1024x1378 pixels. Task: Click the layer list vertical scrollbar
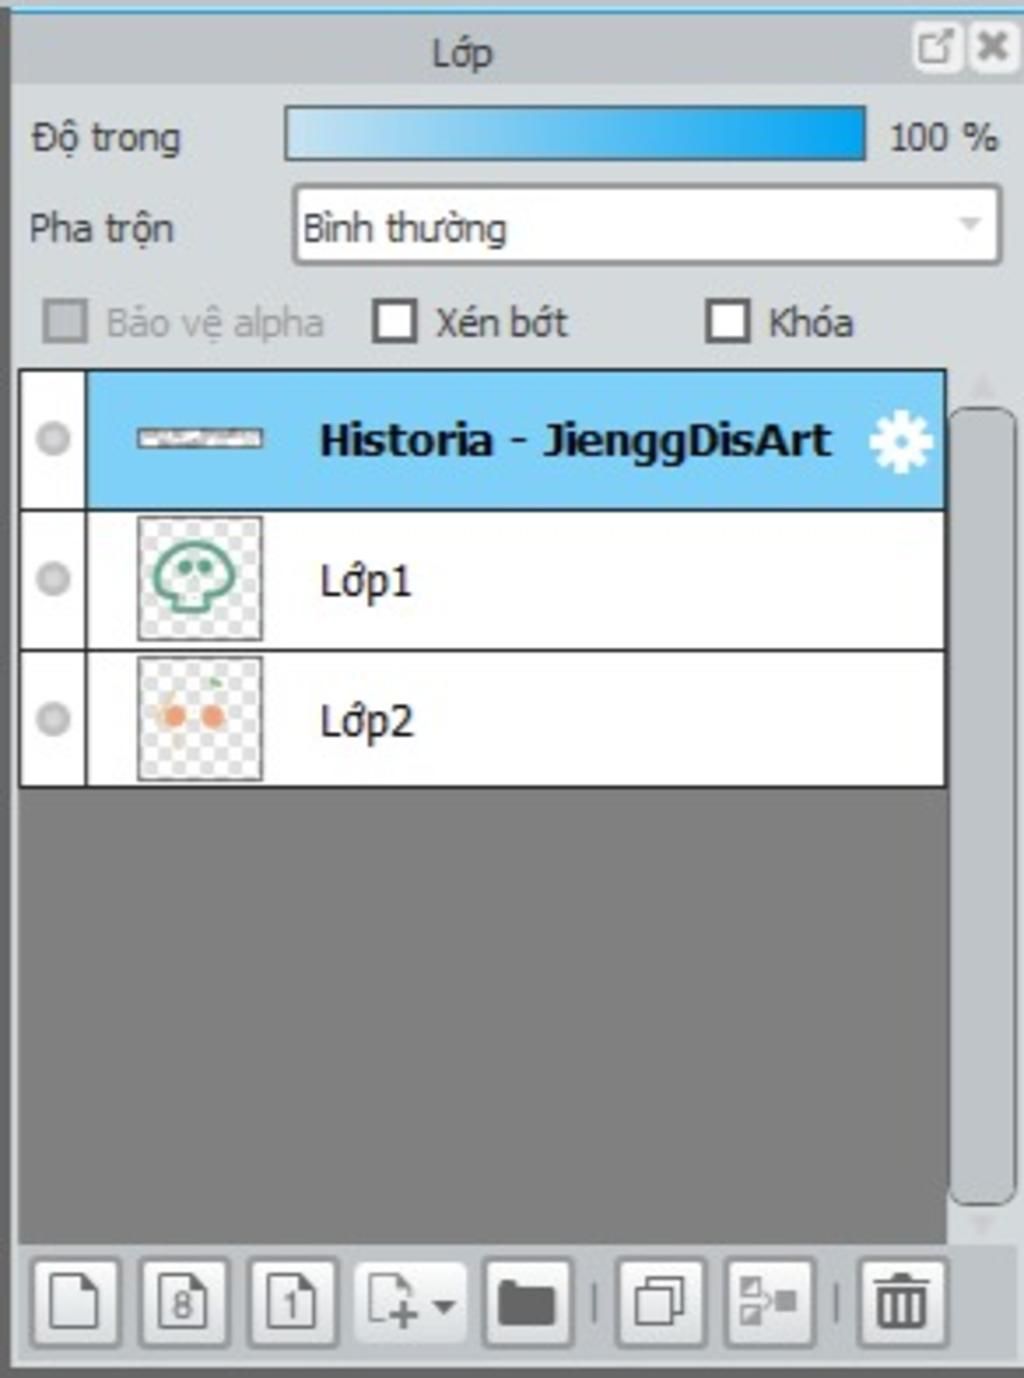click(982, 806)
